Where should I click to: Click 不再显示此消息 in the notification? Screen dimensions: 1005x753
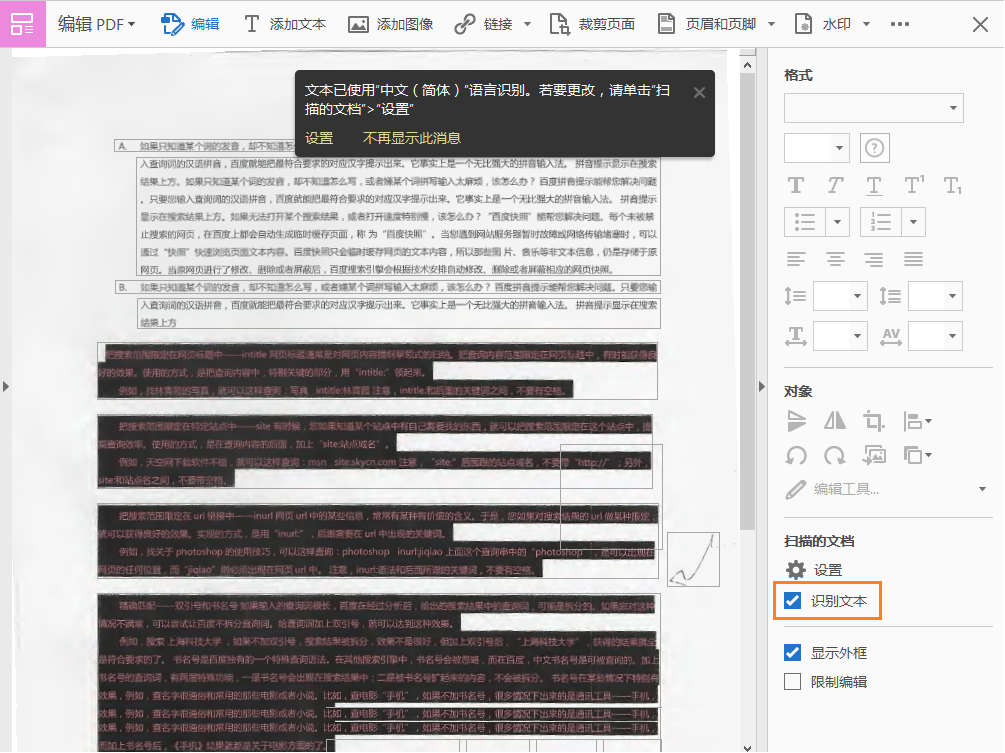[411, 138]
